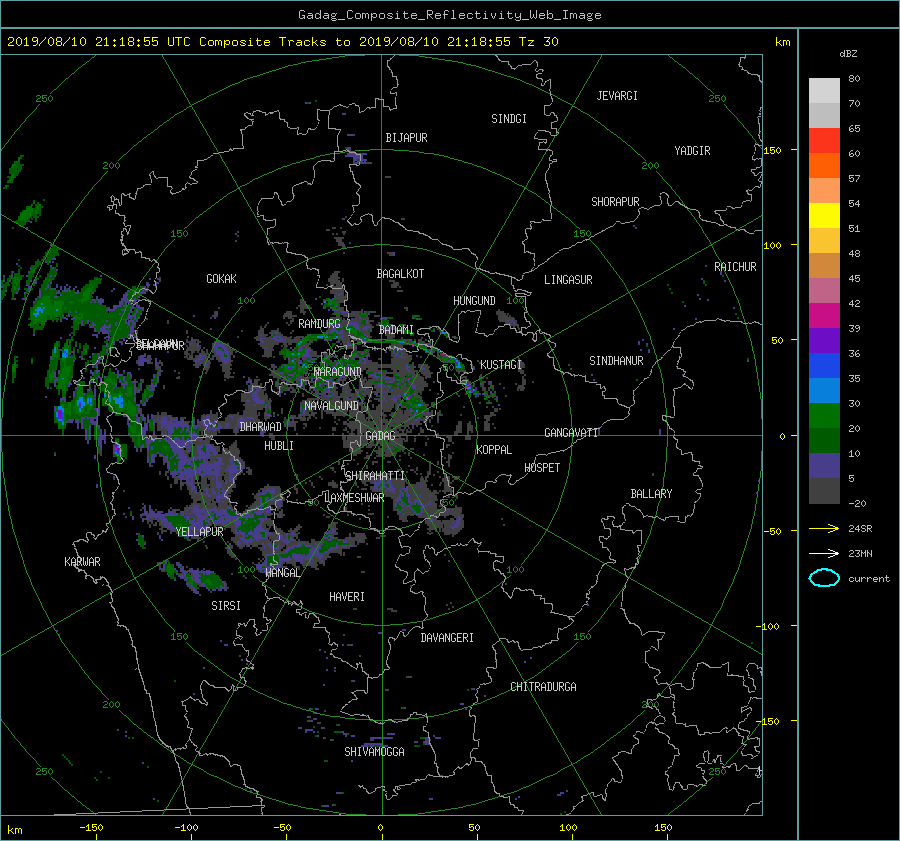The image size is (900, 841).
Task: Click the Gadag_Composite_Reflectivity_Web_Image title
Action: click(x=449, y=15)
